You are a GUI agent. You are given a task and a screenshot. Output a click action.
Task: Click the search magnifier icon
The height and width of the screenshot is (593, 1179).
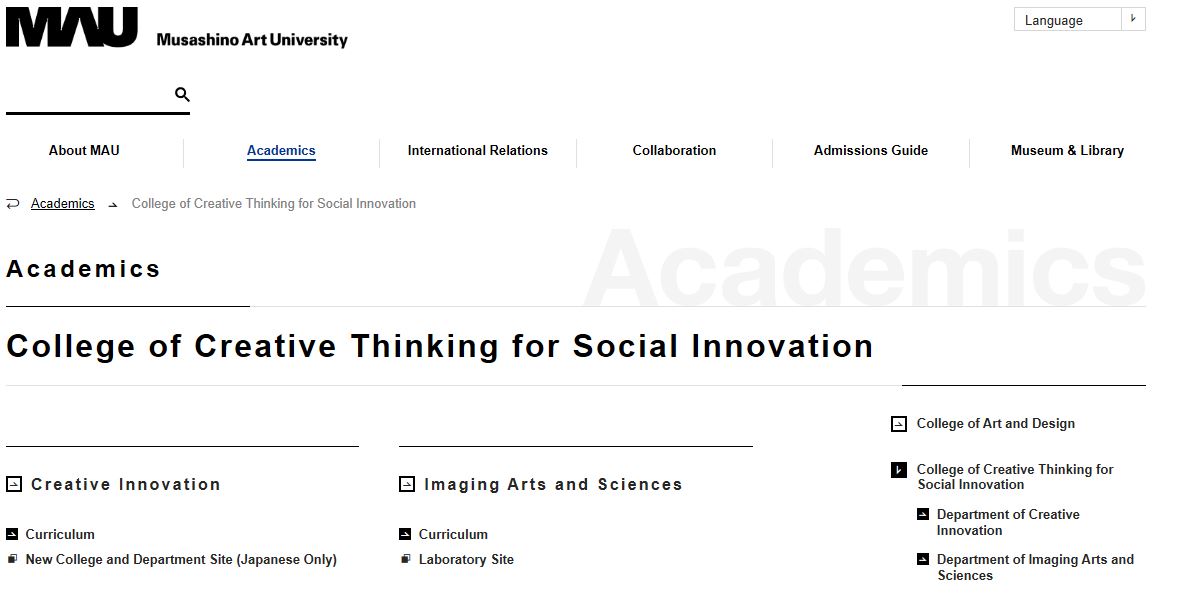182,95
